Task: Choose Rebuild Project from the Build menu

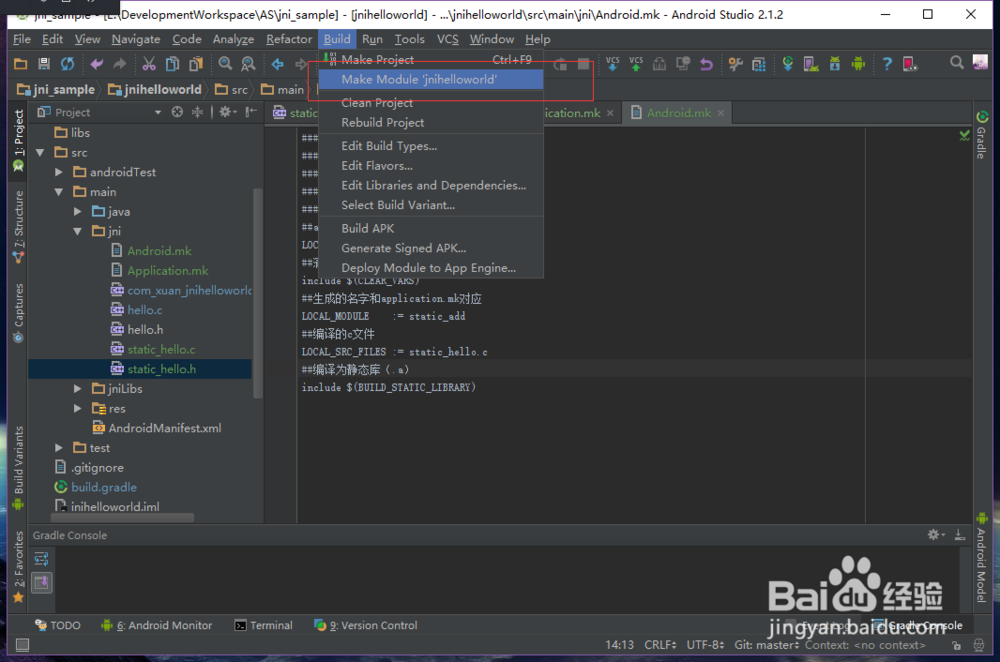Action: tap(431, 122)
